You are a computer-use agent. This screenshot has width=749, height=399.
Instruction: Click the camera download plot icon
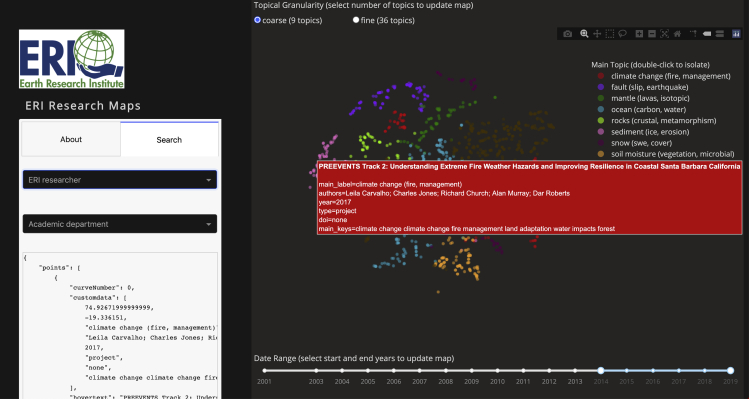567,34
